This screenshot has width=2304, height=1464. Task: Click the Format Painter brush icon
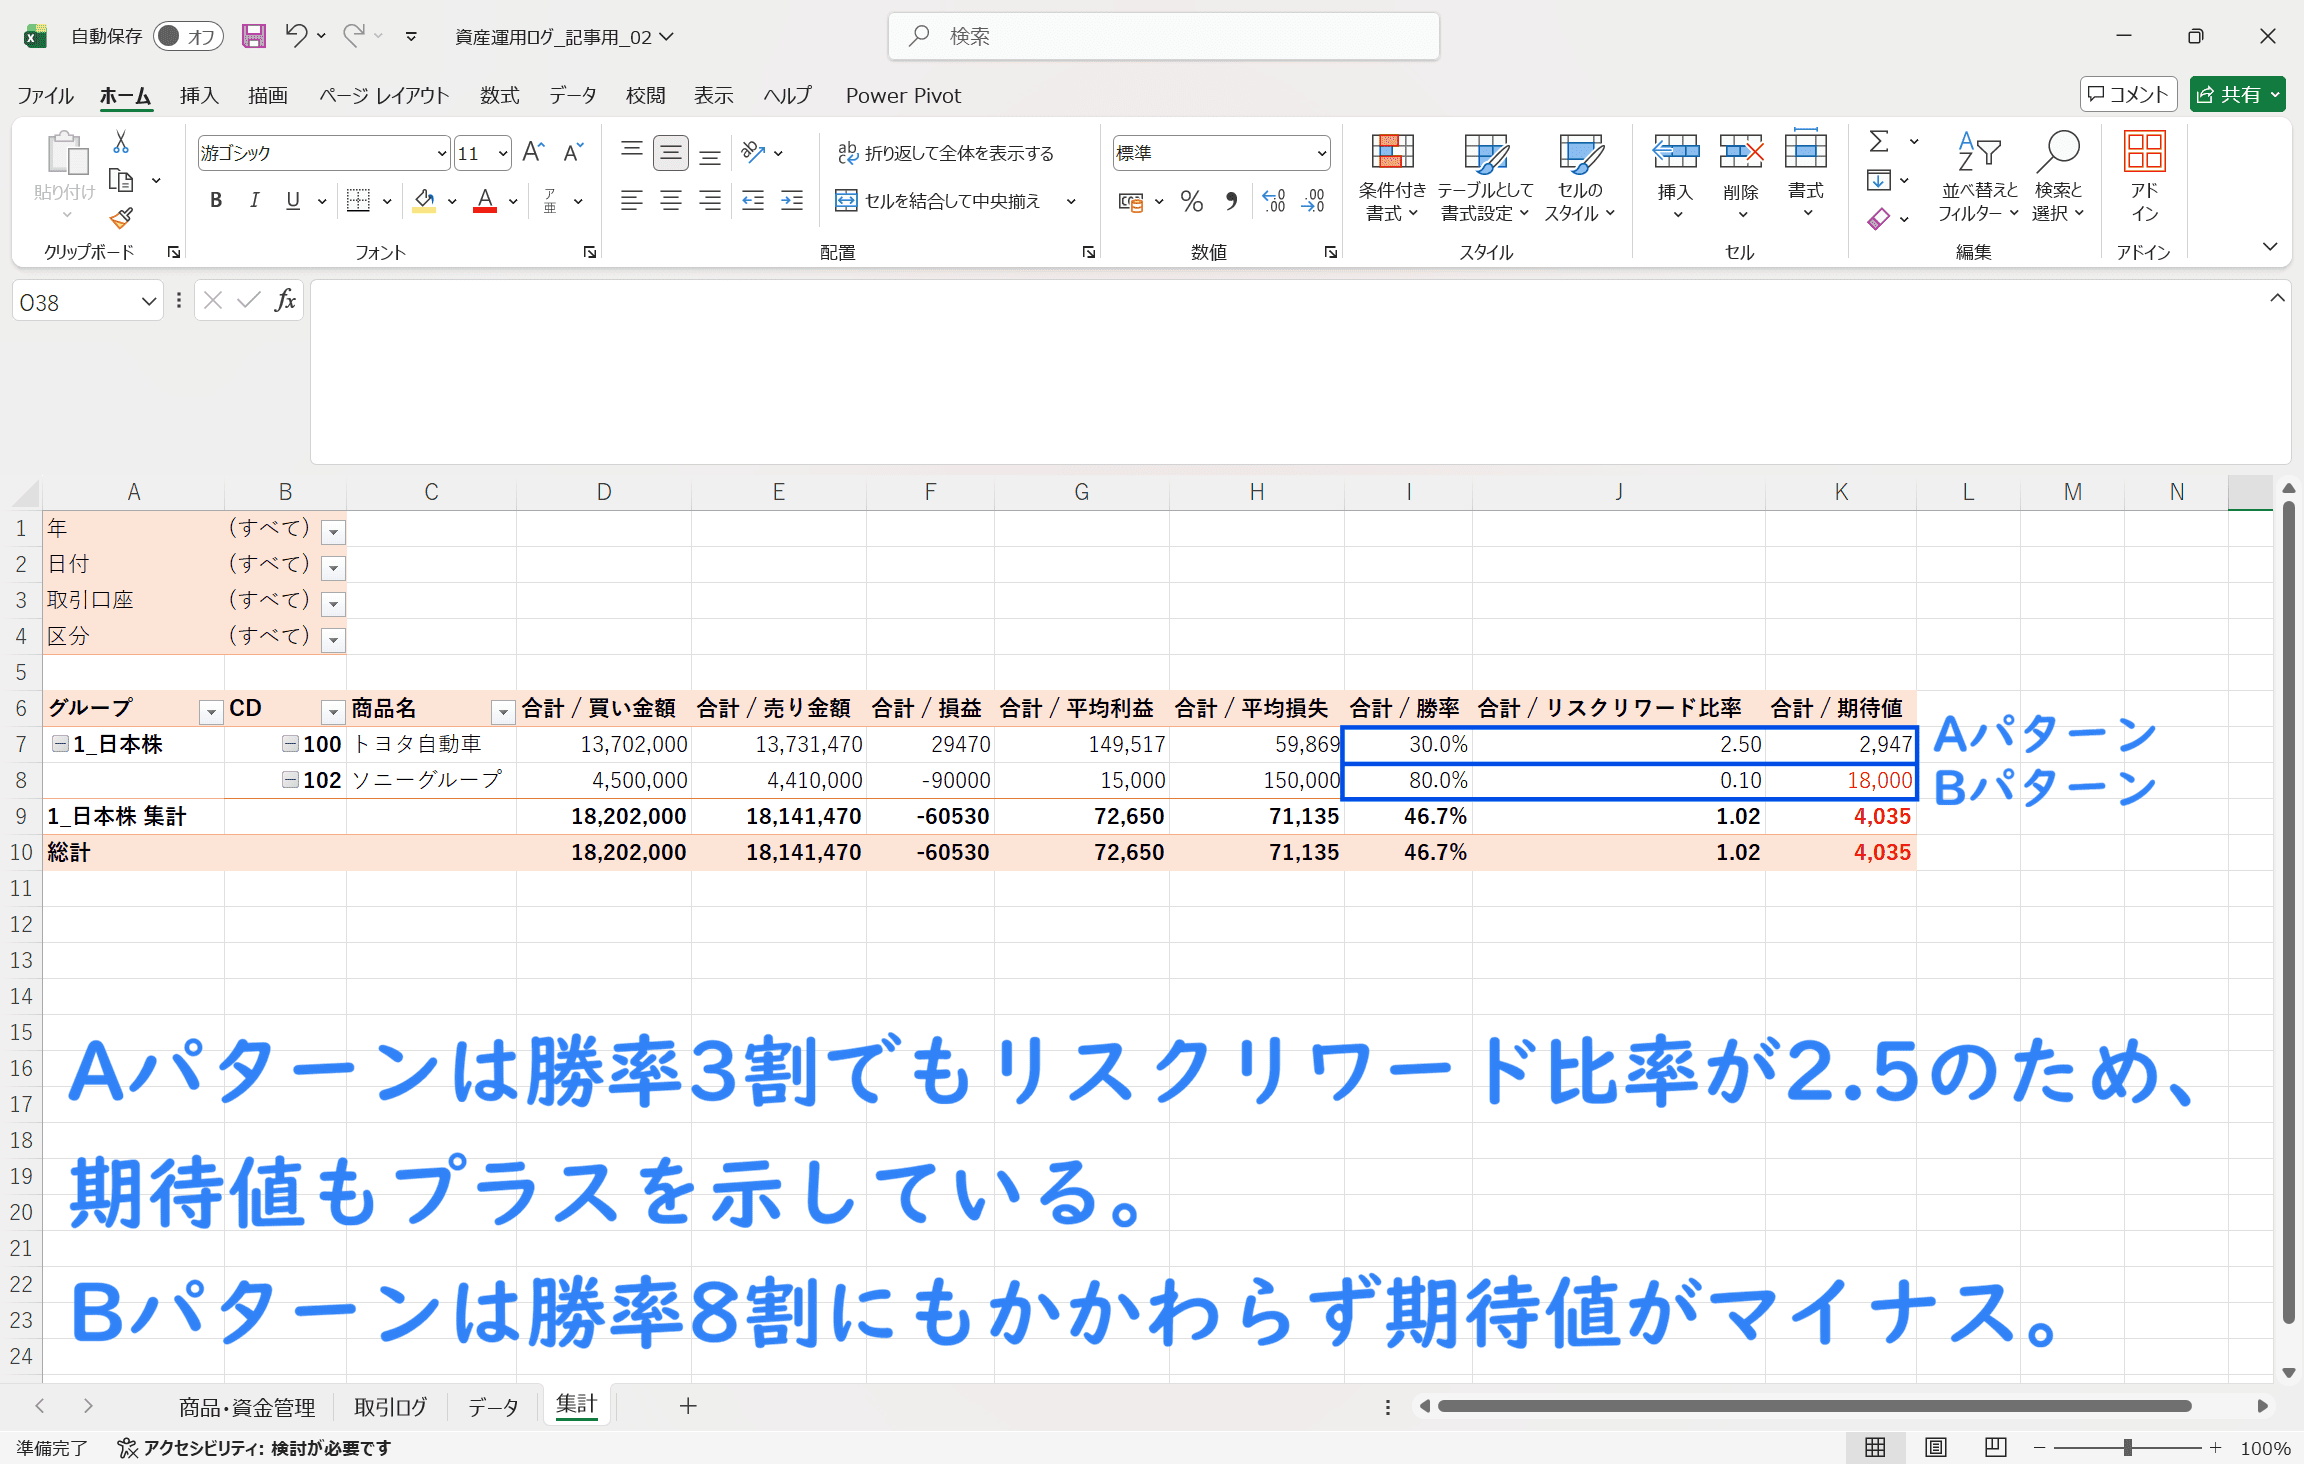tap(122, 217)
